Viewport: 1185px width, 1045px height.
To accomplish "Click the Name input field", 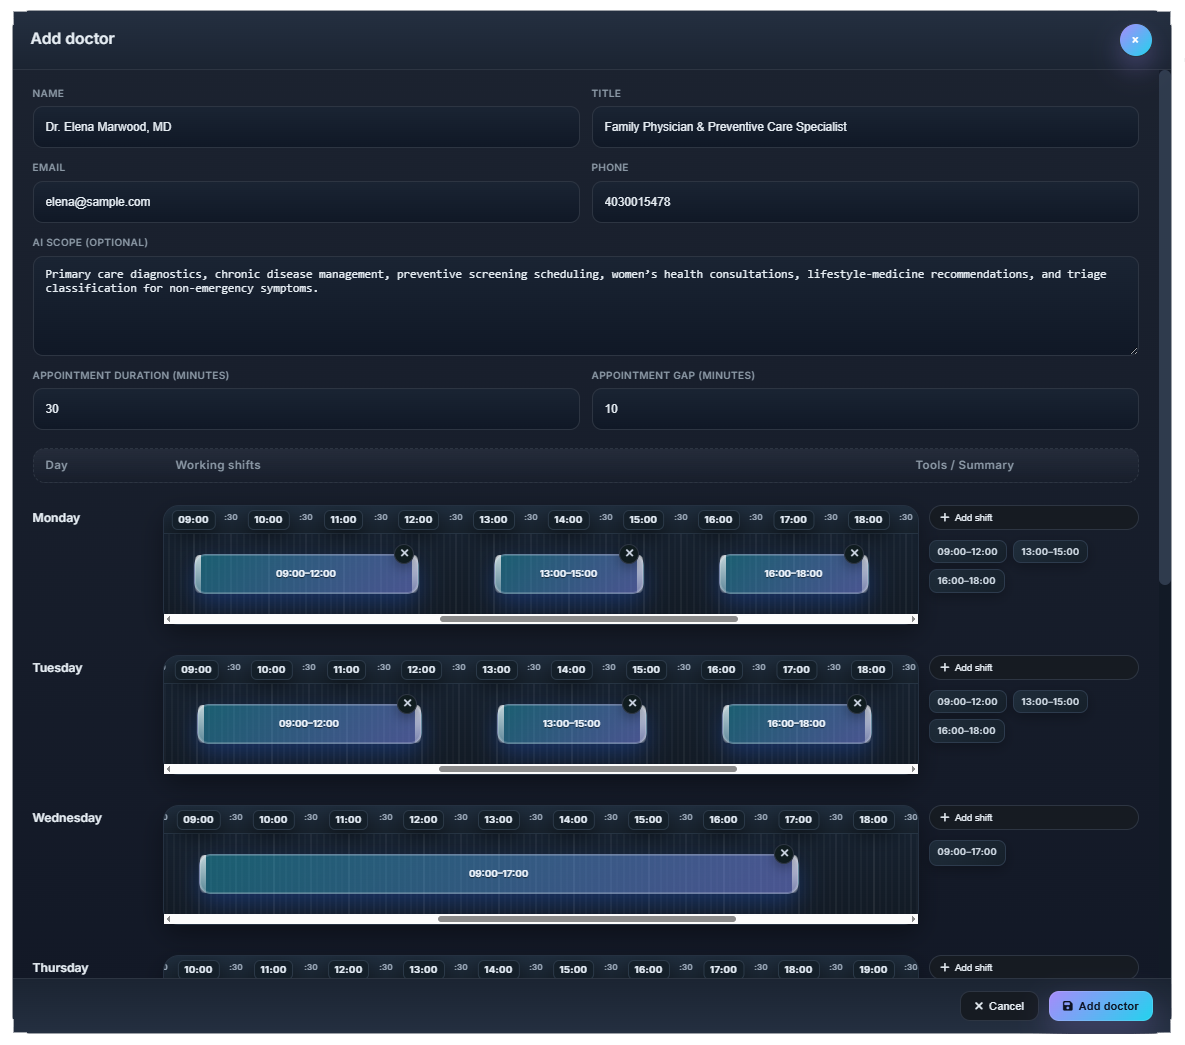I will [306, 127].
